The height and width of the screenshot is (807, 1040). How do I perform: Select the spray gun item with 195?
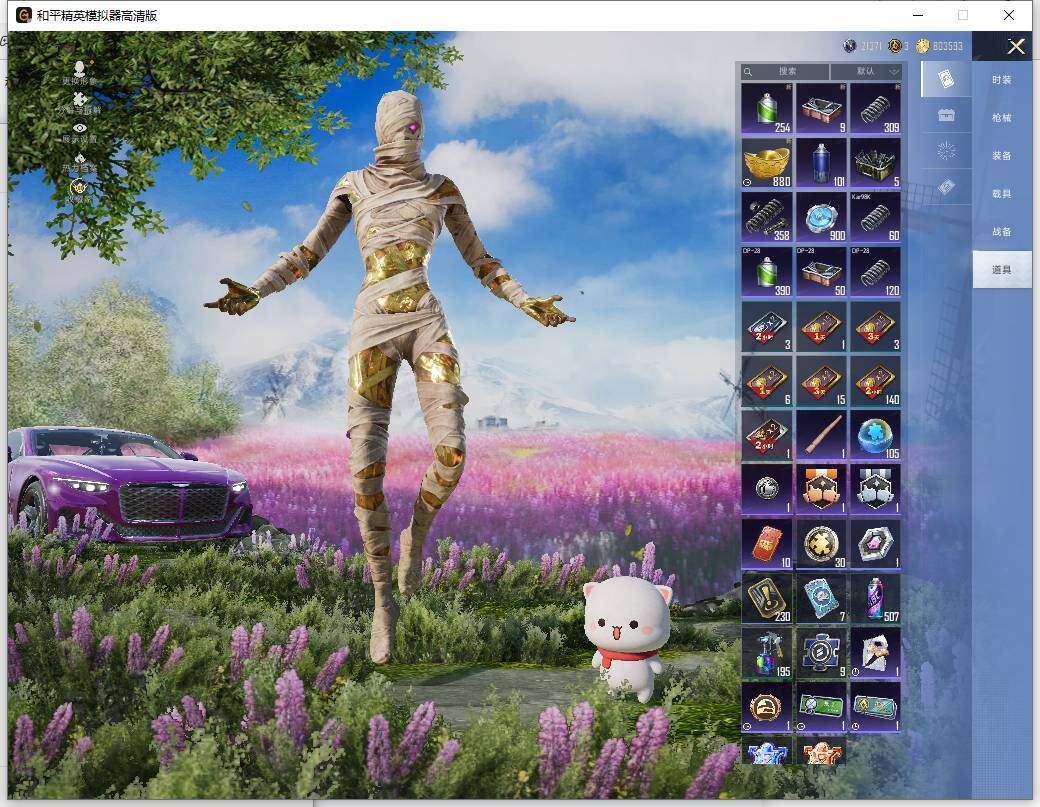pyautogui.click(x=767, y=652)
